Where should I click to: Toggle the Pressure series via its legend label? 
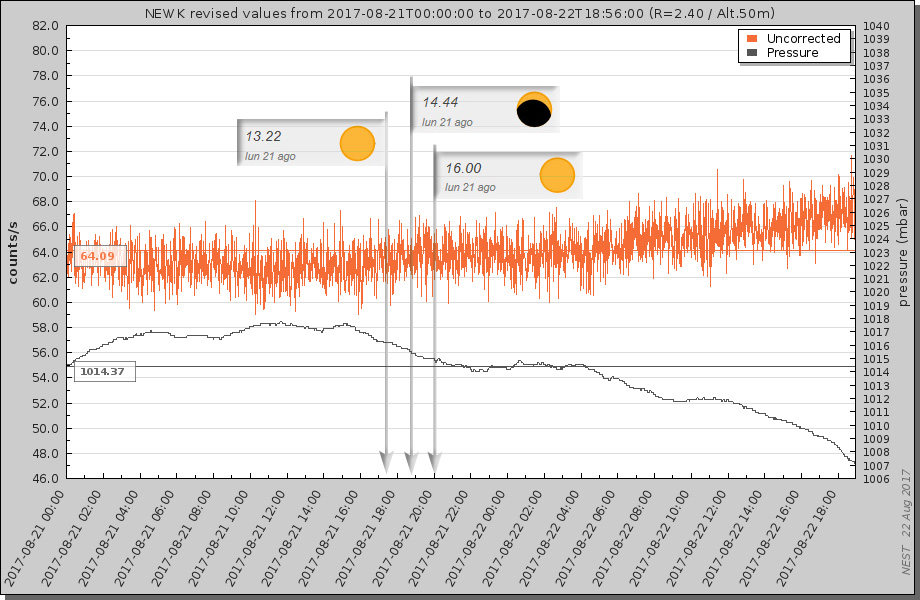click(792, 53)
